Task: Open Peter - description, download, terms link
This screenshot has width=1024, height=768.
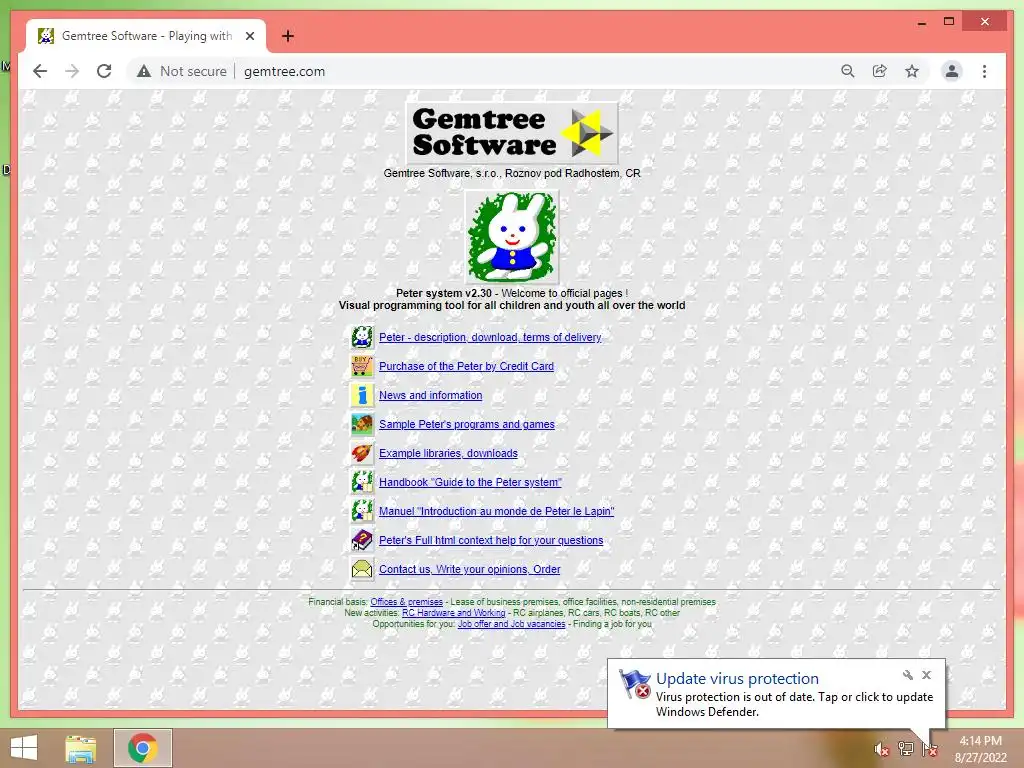Action: tap(490, 337)
